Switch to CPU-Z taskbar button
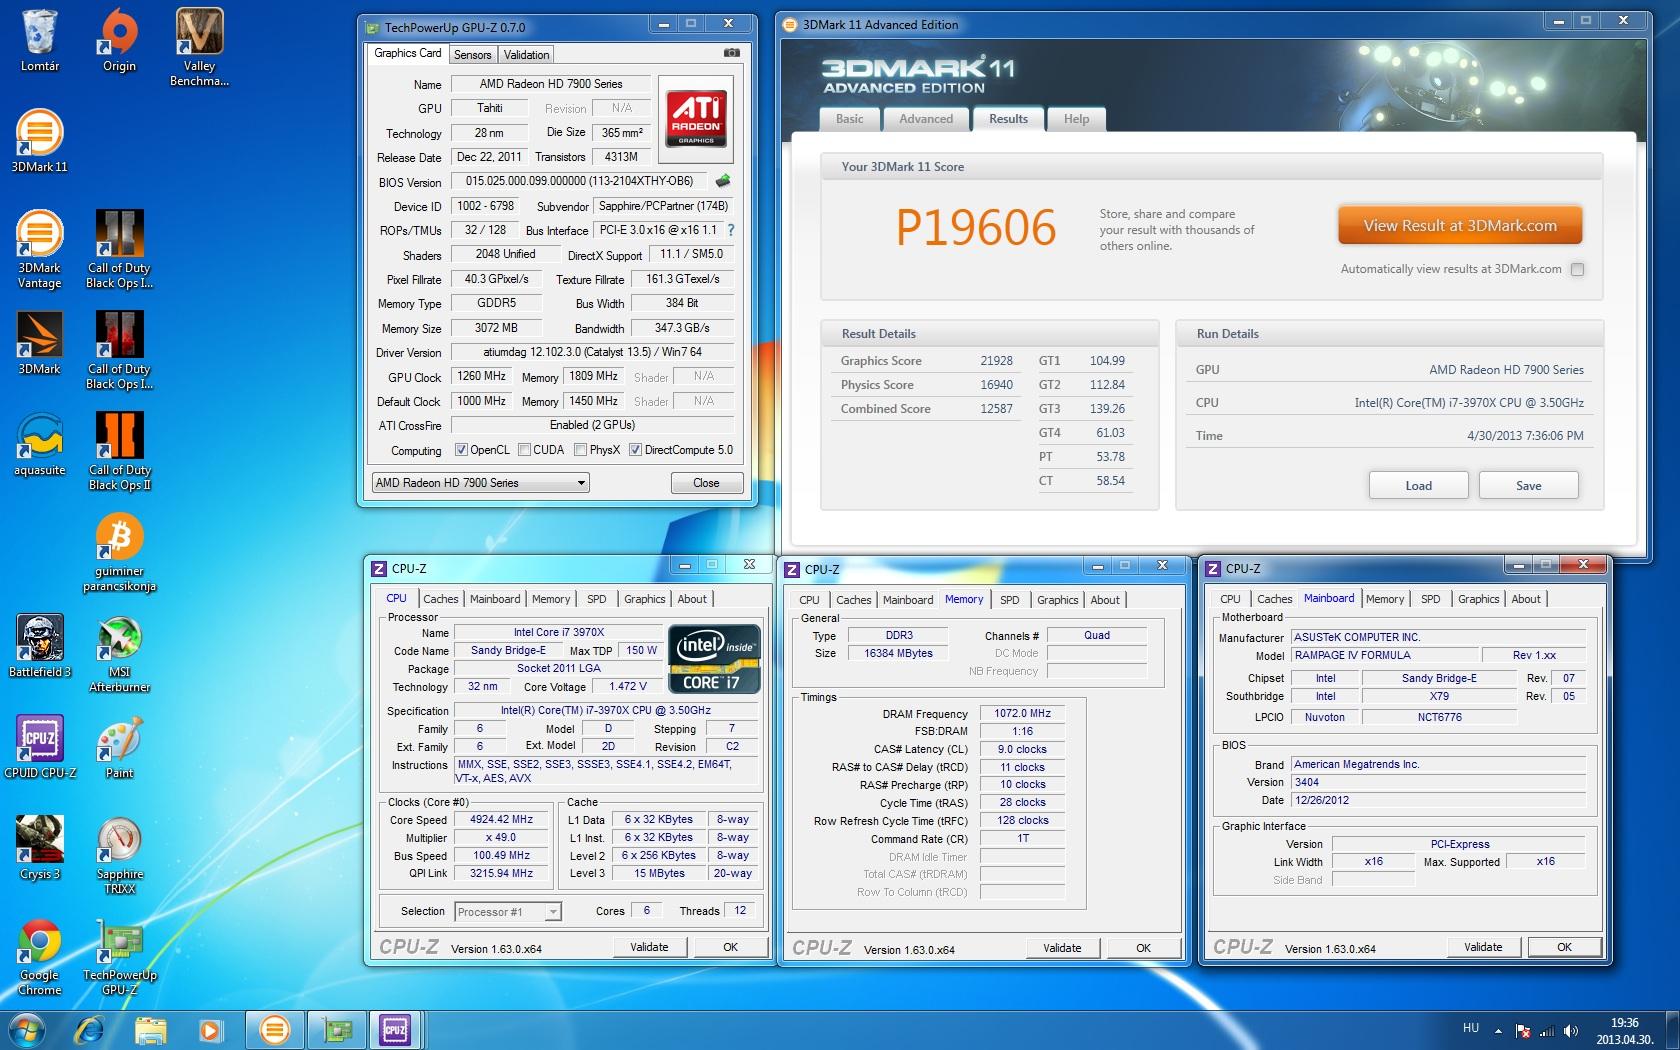Screen dimensions: 1680x1050 [395, 1029]
